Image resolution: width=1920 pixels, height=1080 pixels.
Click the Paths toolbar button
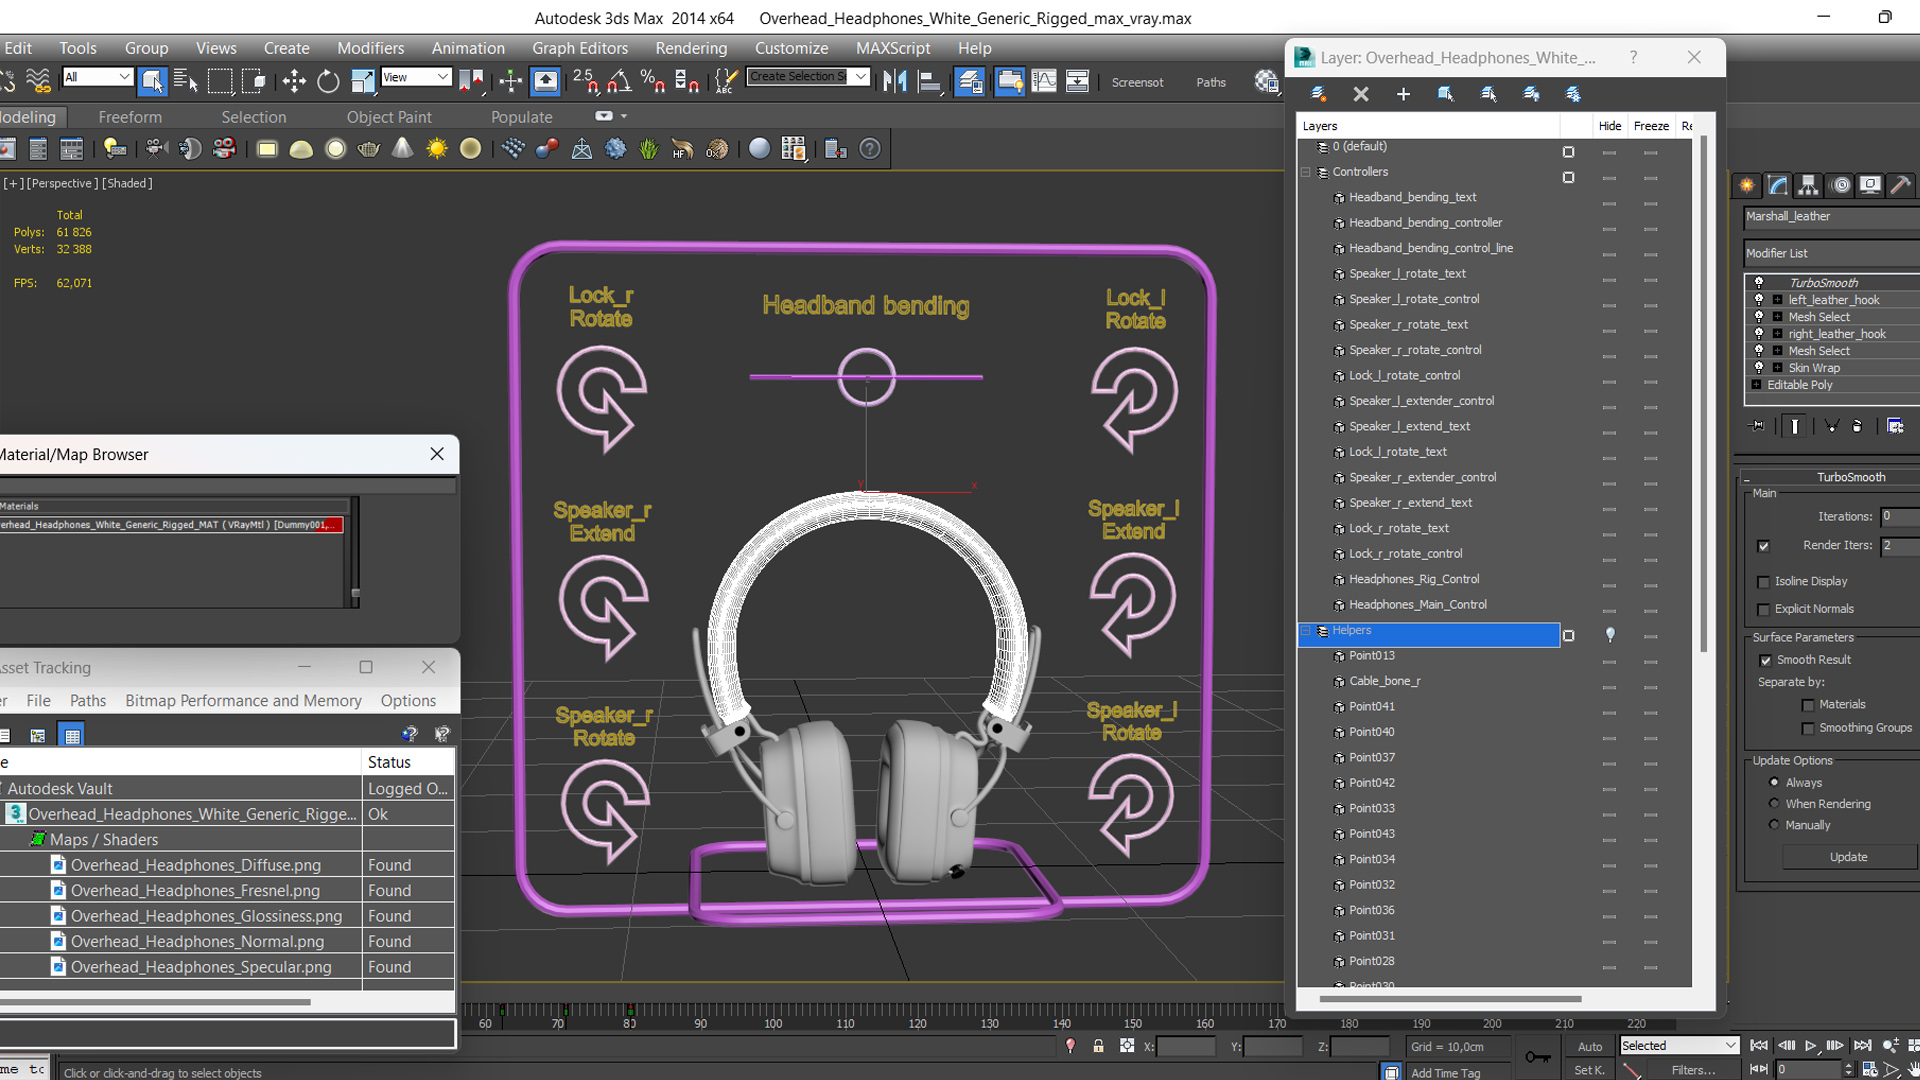coord(1211,82)
